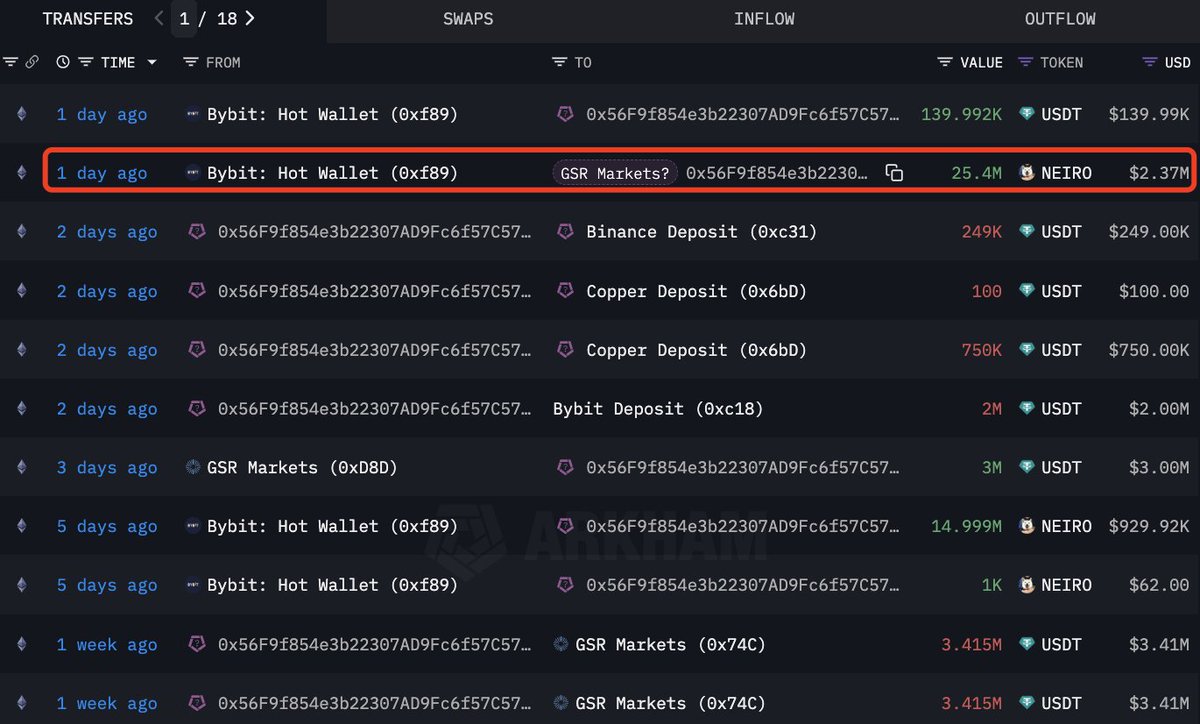Click the clock icon beside the TIME header
Screen dimensions: 1200x724
[63, 62]
